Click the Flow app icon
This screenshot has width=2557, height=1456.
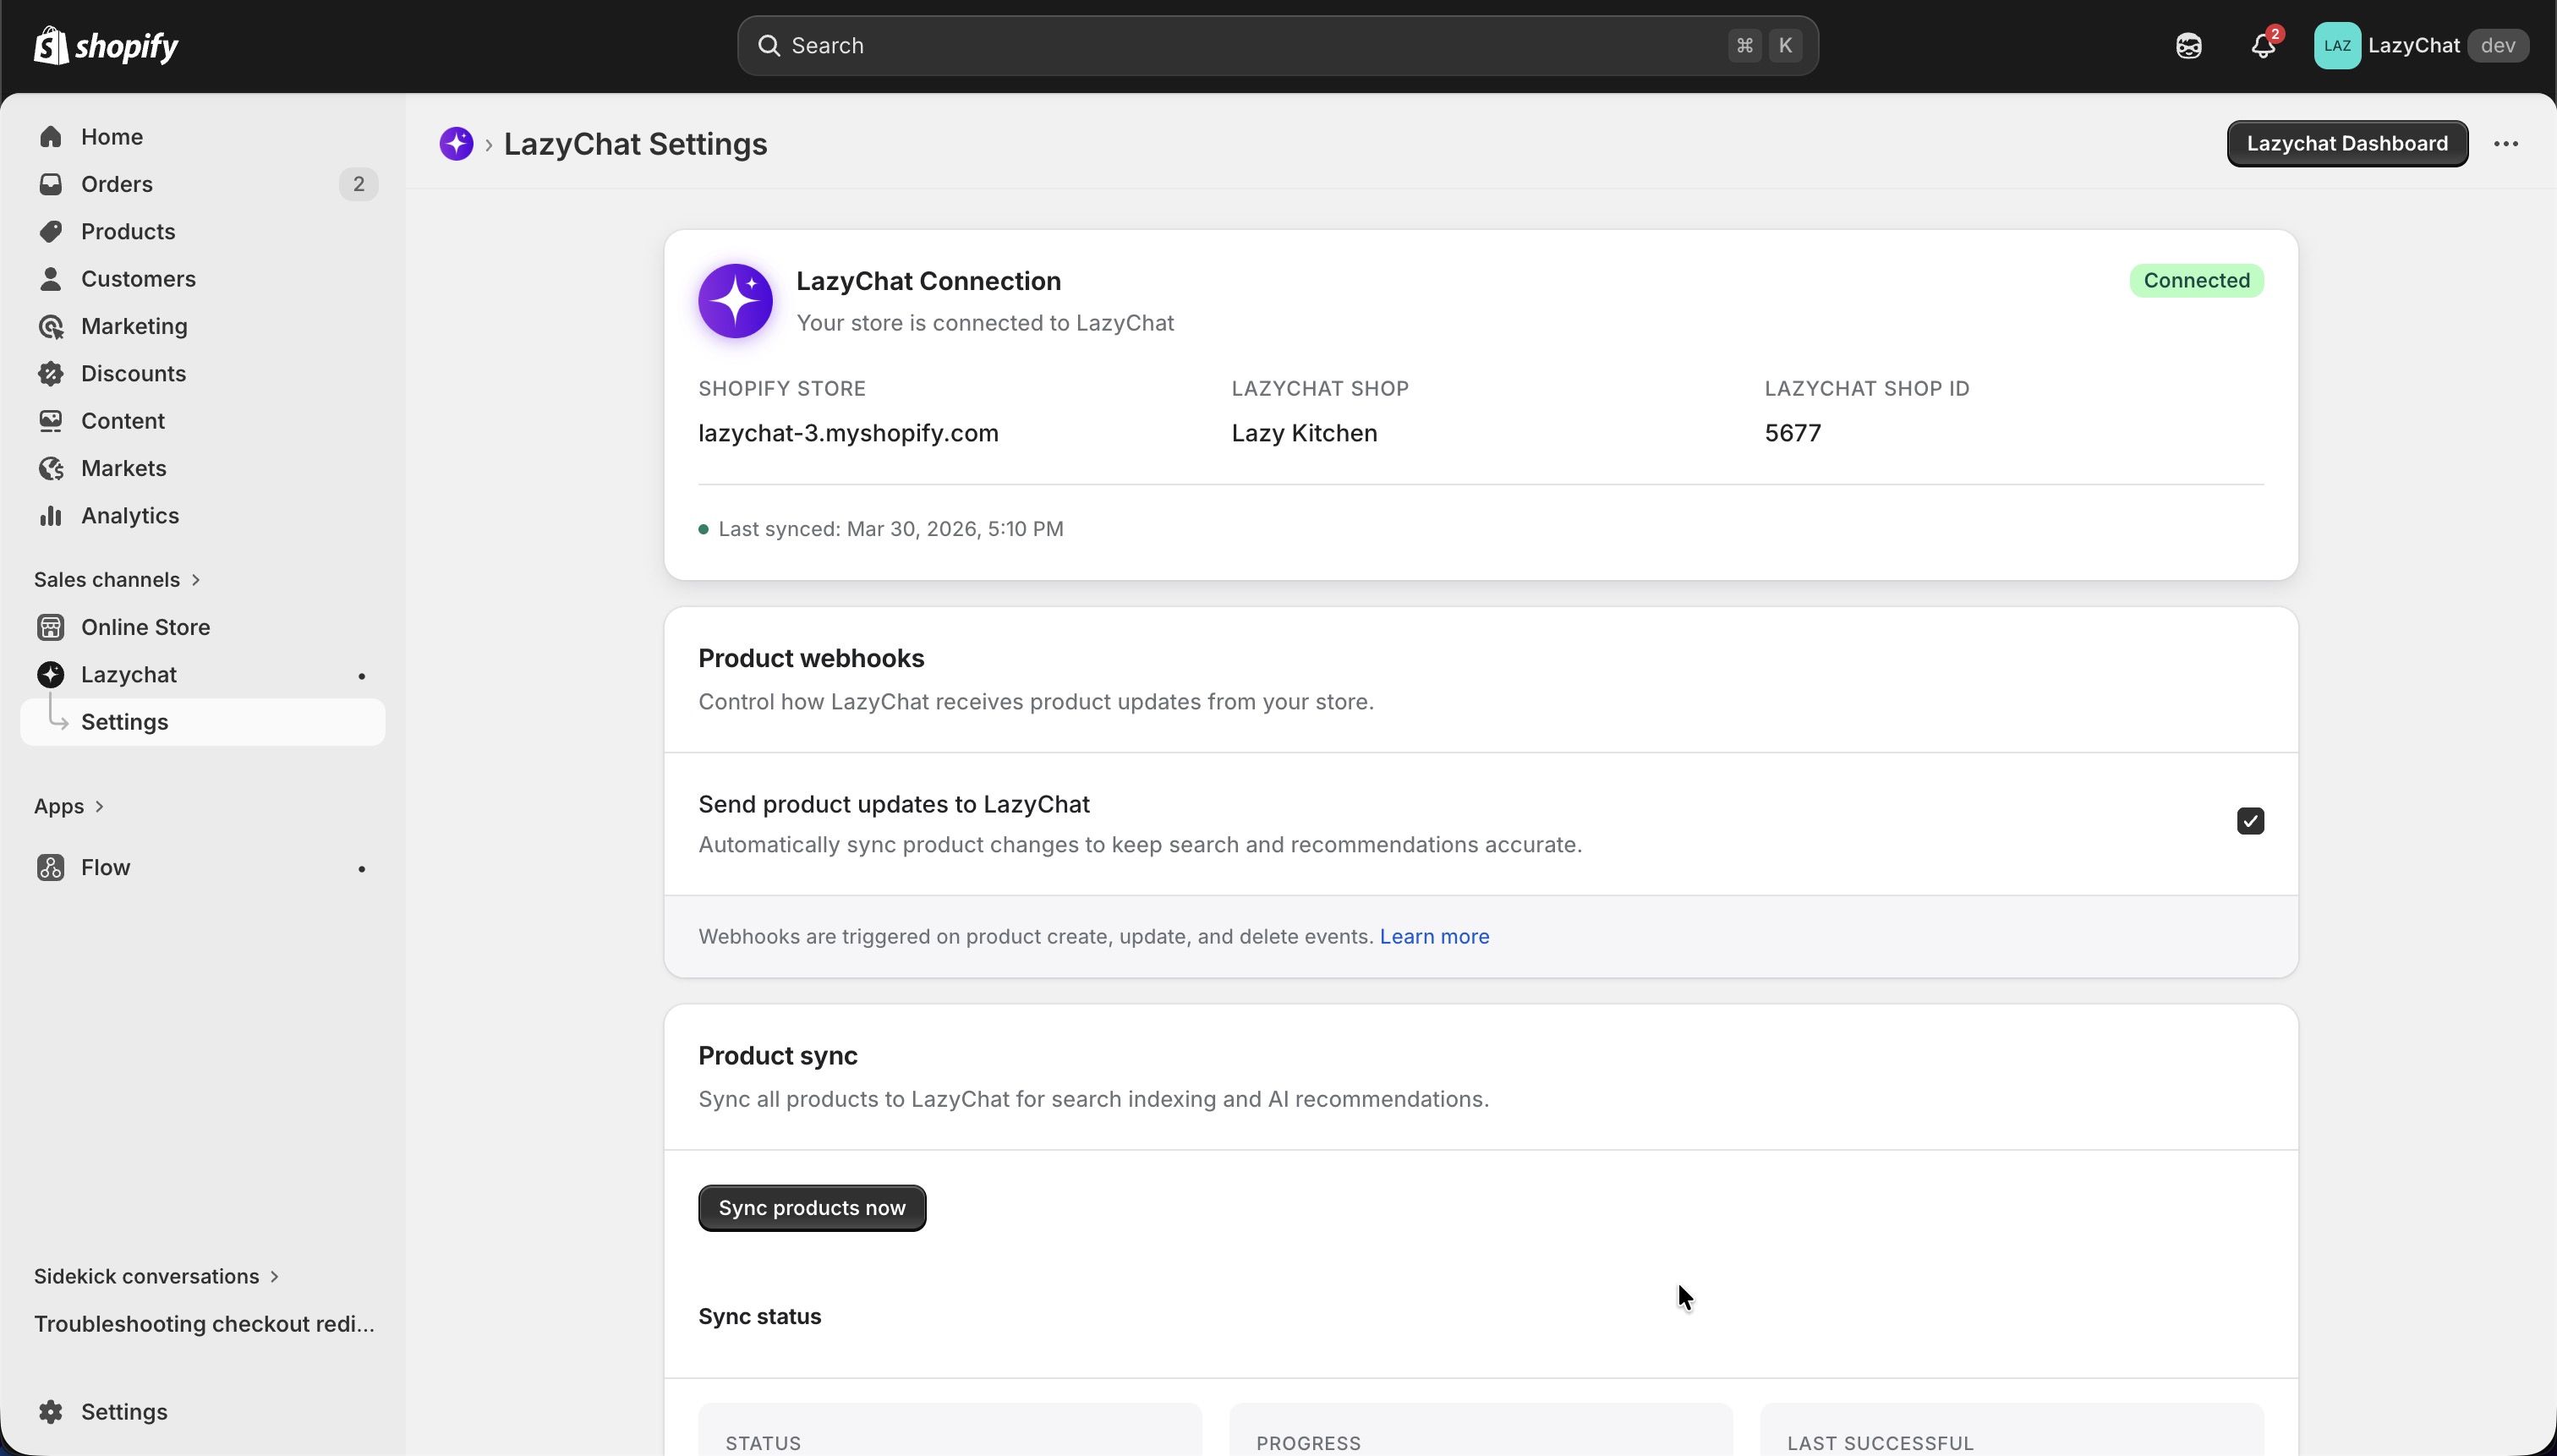point(51,868)
